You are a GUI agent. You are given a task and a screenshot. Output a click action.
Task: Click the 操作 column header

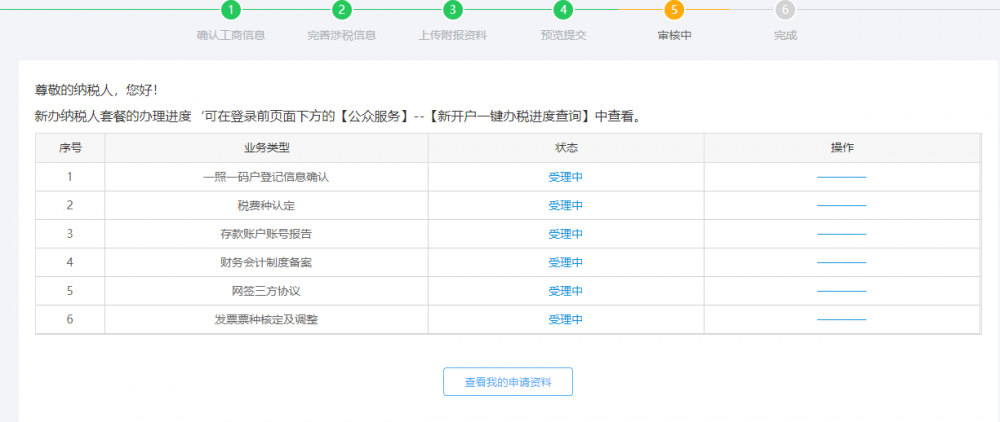pyautogui.click(x=842, y=148)
